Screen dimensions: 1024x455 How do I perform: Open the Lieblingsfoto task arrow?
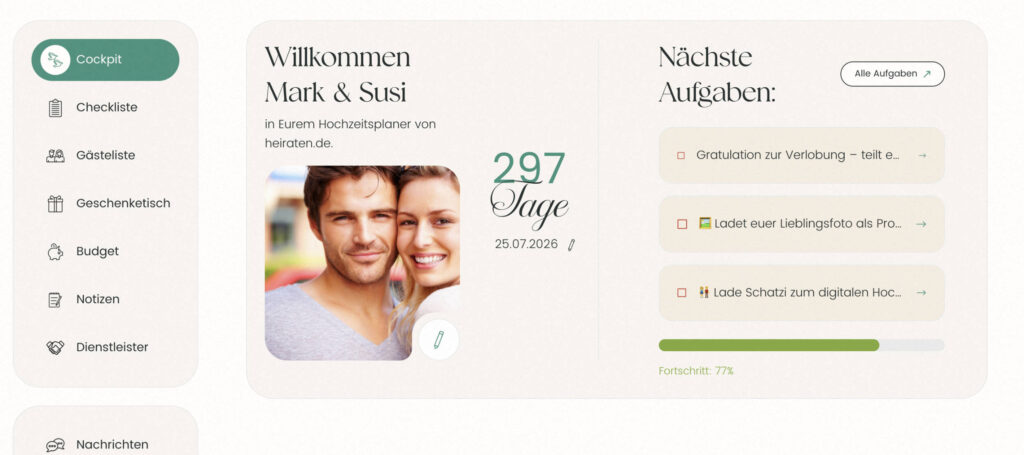click(921, 224)
